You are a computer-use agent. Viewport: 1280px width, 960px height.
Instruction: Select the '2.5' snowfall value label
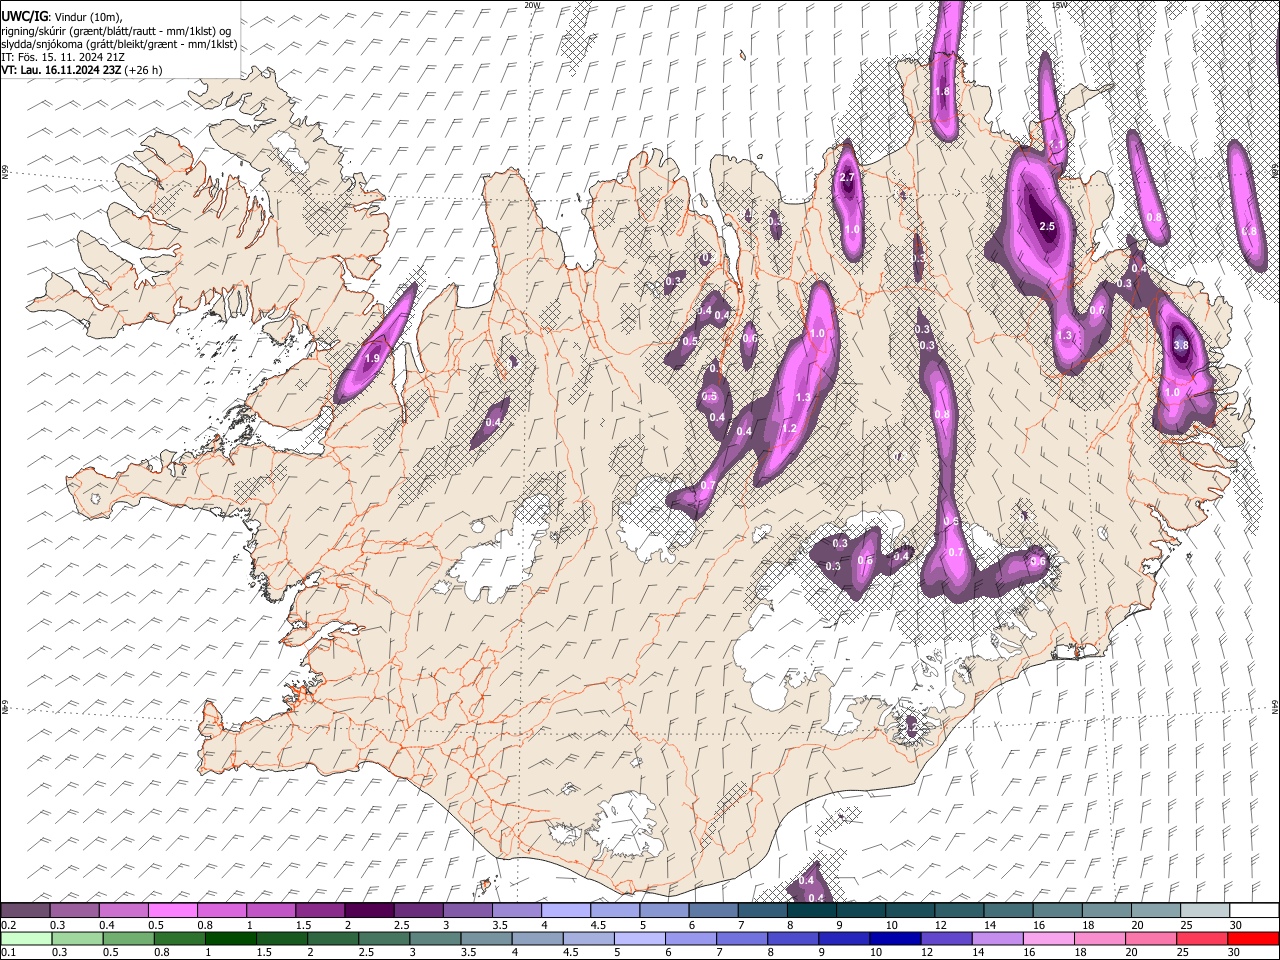(x=1047, y=227)
